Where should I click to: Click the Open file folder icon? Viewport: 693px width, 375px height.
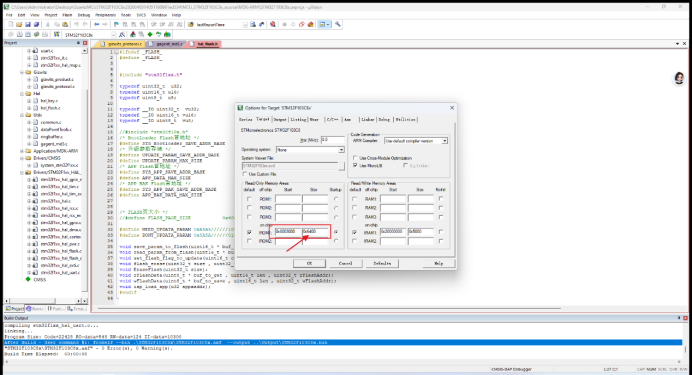click(x=19, y=24)
